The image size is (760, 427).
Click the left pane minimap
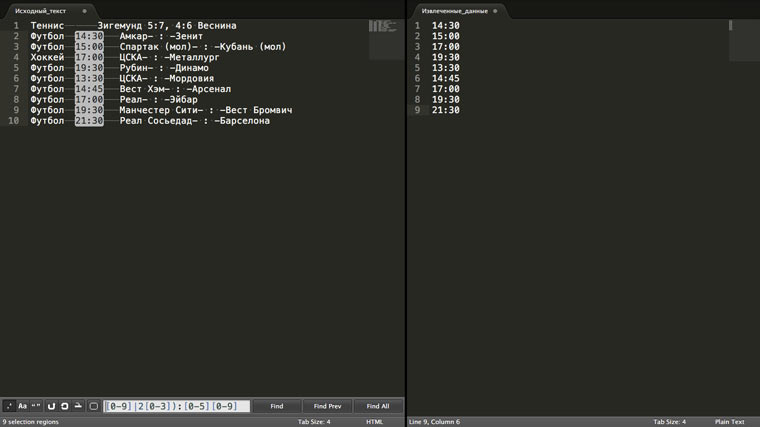[386, 39]
